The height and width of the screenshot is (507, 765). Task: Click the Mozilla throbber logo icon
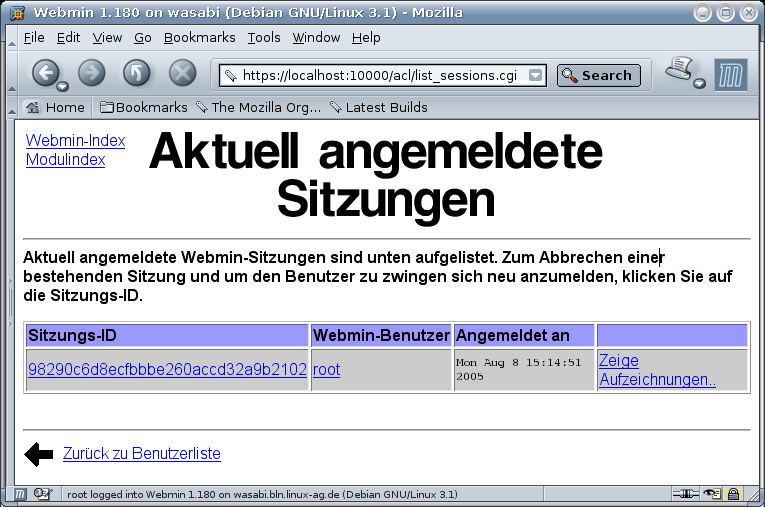(x=731, y=75)
